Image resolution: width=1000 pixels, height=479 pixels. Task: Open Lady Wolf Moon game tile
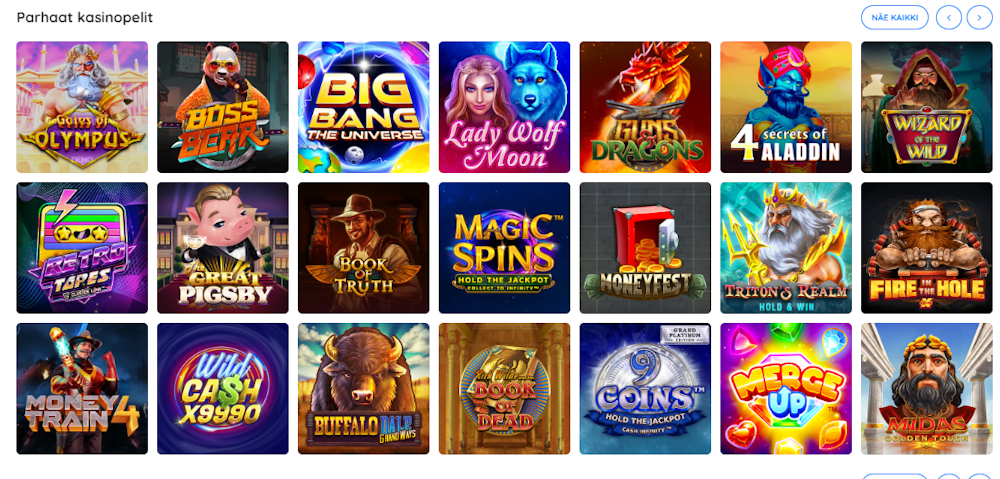pos(504,107)
